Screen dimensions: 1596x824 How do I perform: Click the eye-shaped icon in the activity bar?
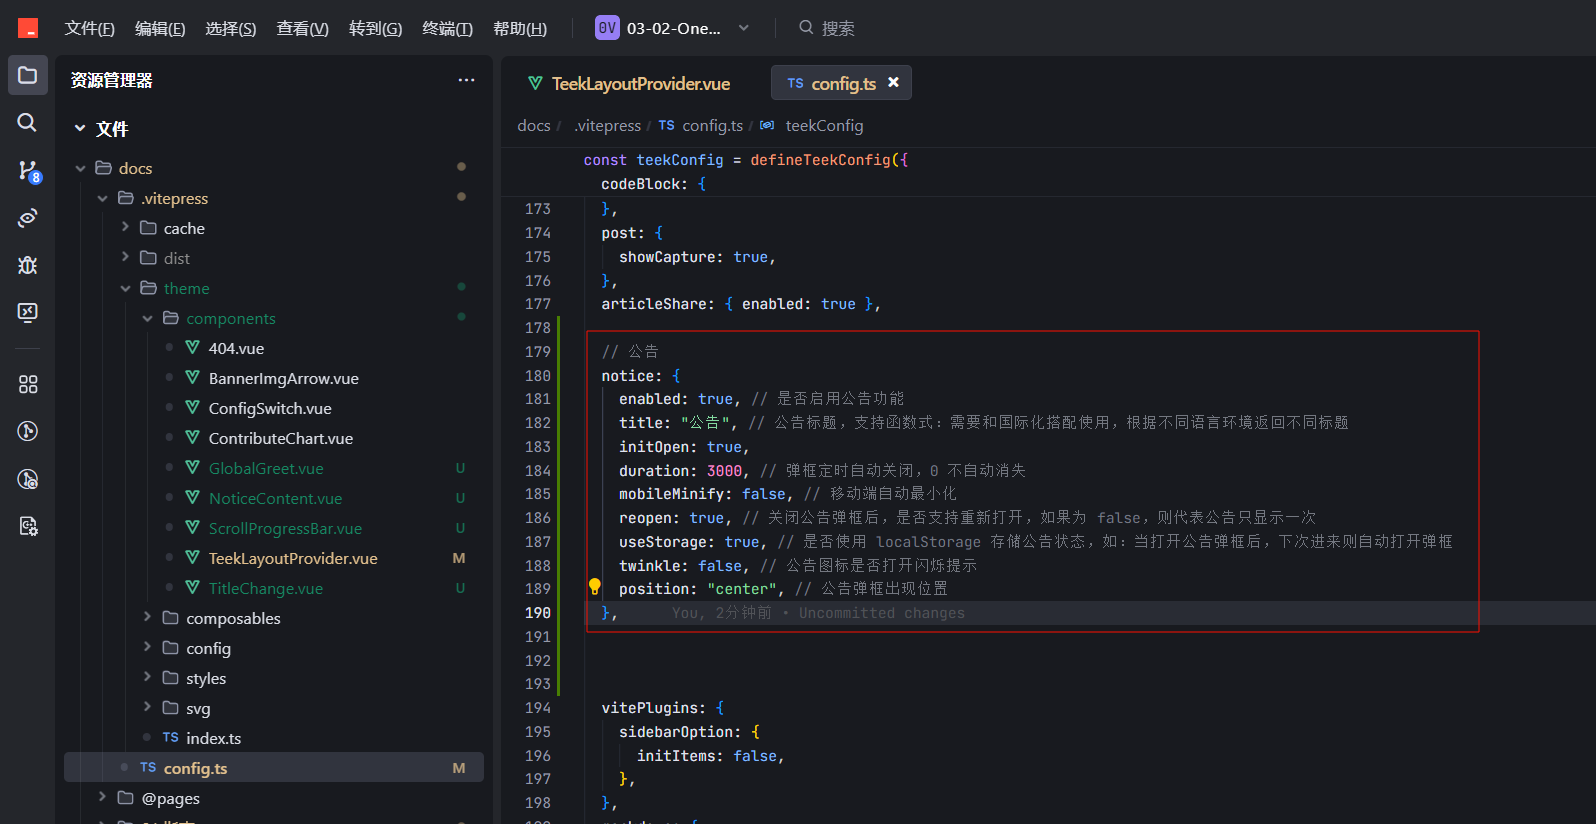[x=28, y=217]
